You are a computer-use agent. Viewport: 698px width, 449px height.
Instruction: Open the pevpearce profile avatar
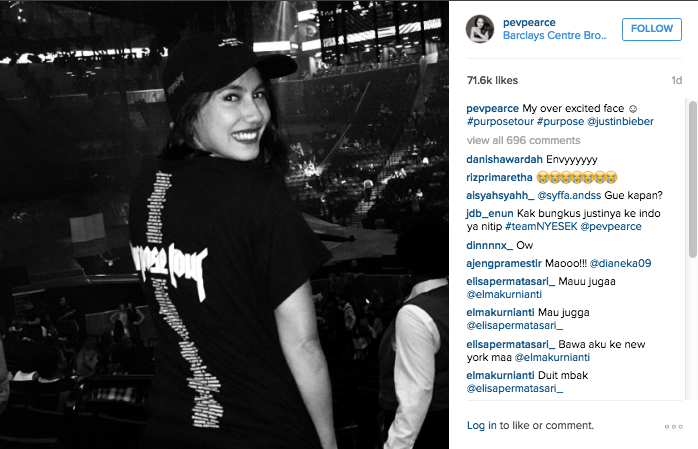tap(480, 29)
